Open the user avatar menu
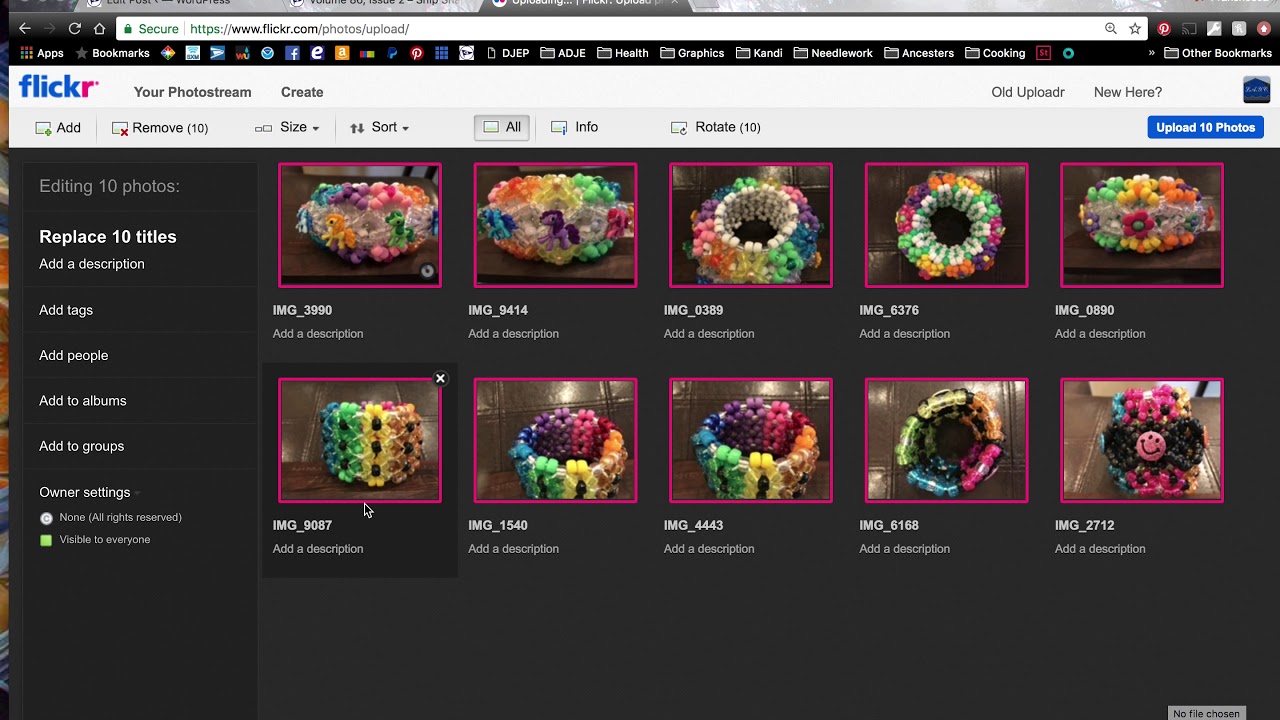This screenshot has height=720, width=1280. coord(1256,90)
